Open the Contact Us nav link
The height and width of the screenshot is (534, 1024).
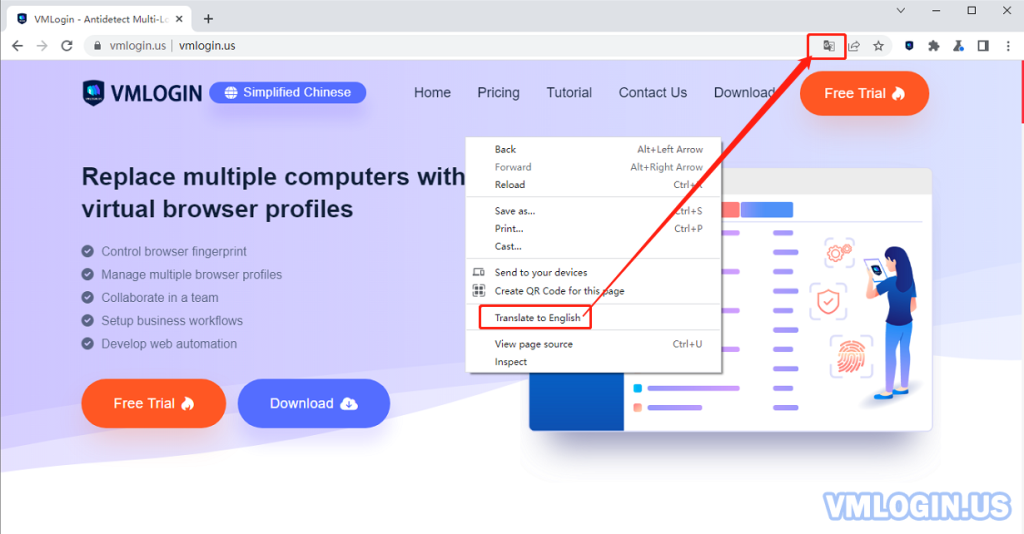[652, 93]
